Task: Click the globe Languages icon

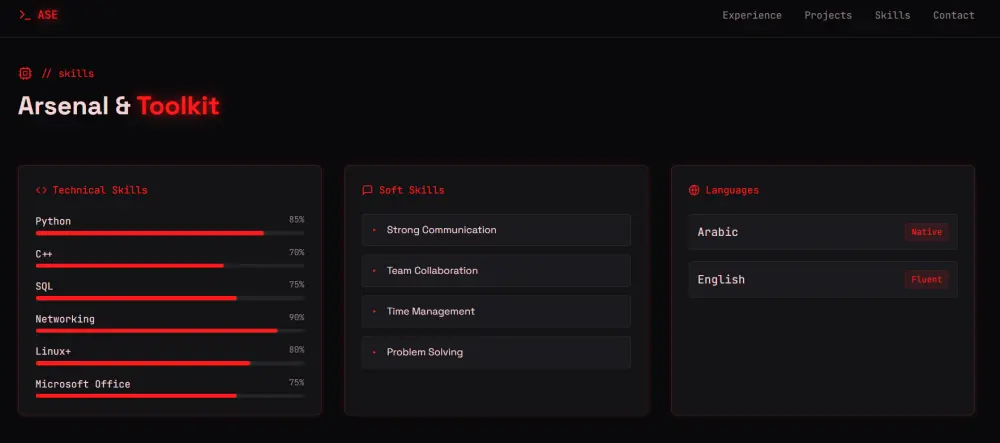Action: click(x=694, y=190)
